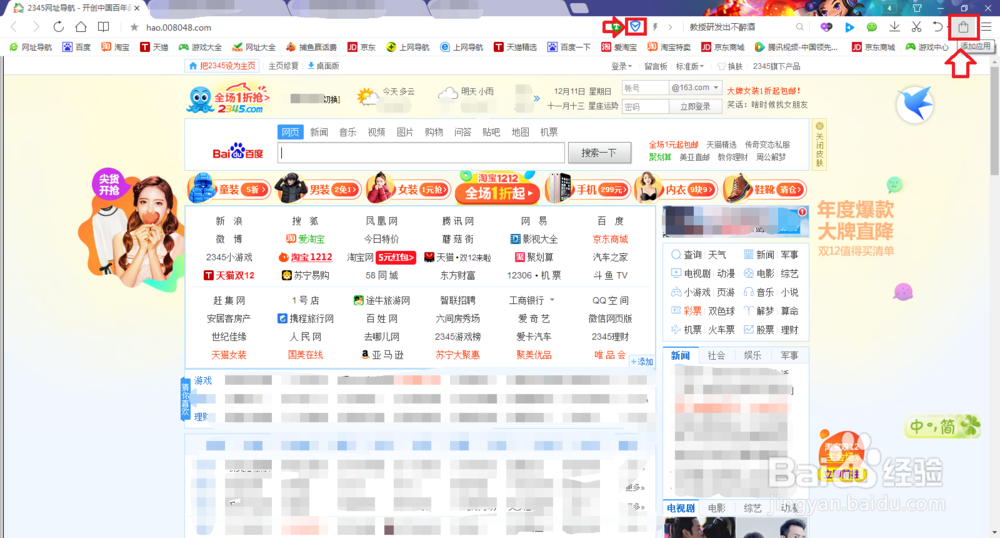Open 网址导航 bookmark
Image resolution: width=1000 pixels, height=538 pixels.
[x=31, y=47]
